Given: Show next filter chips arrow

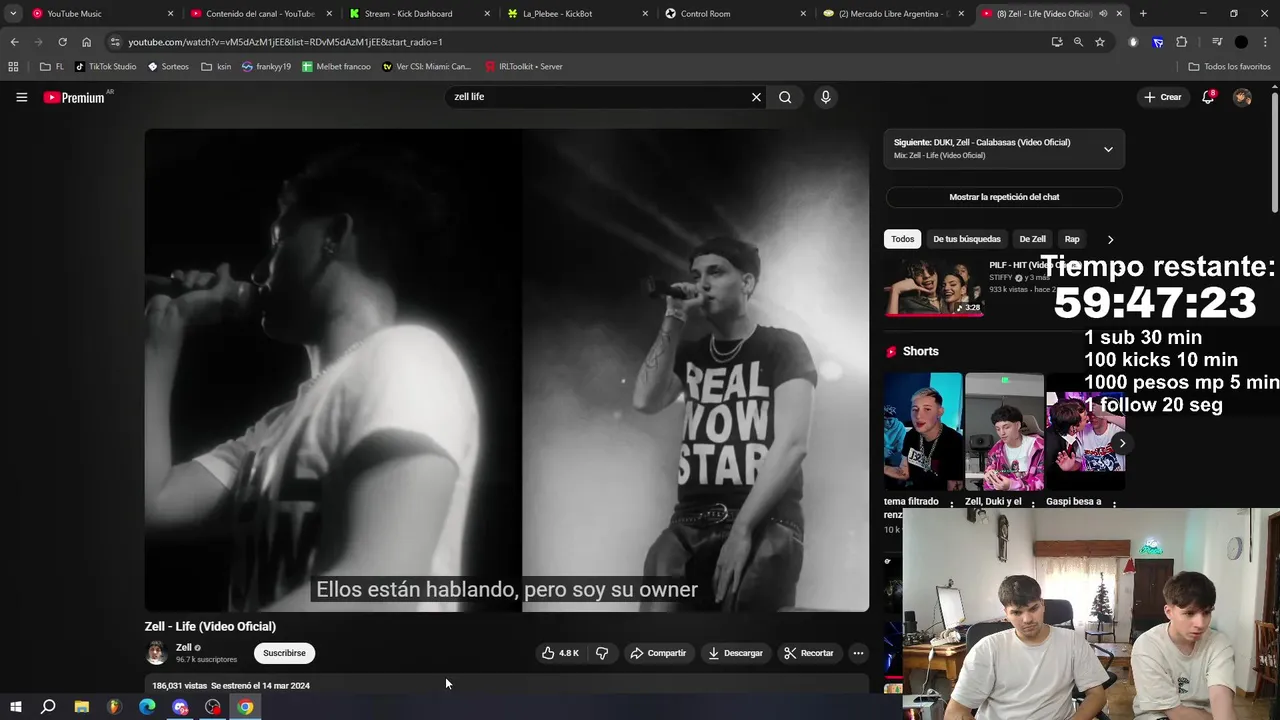Looking at the screenshot, I should pos(1110,240).
